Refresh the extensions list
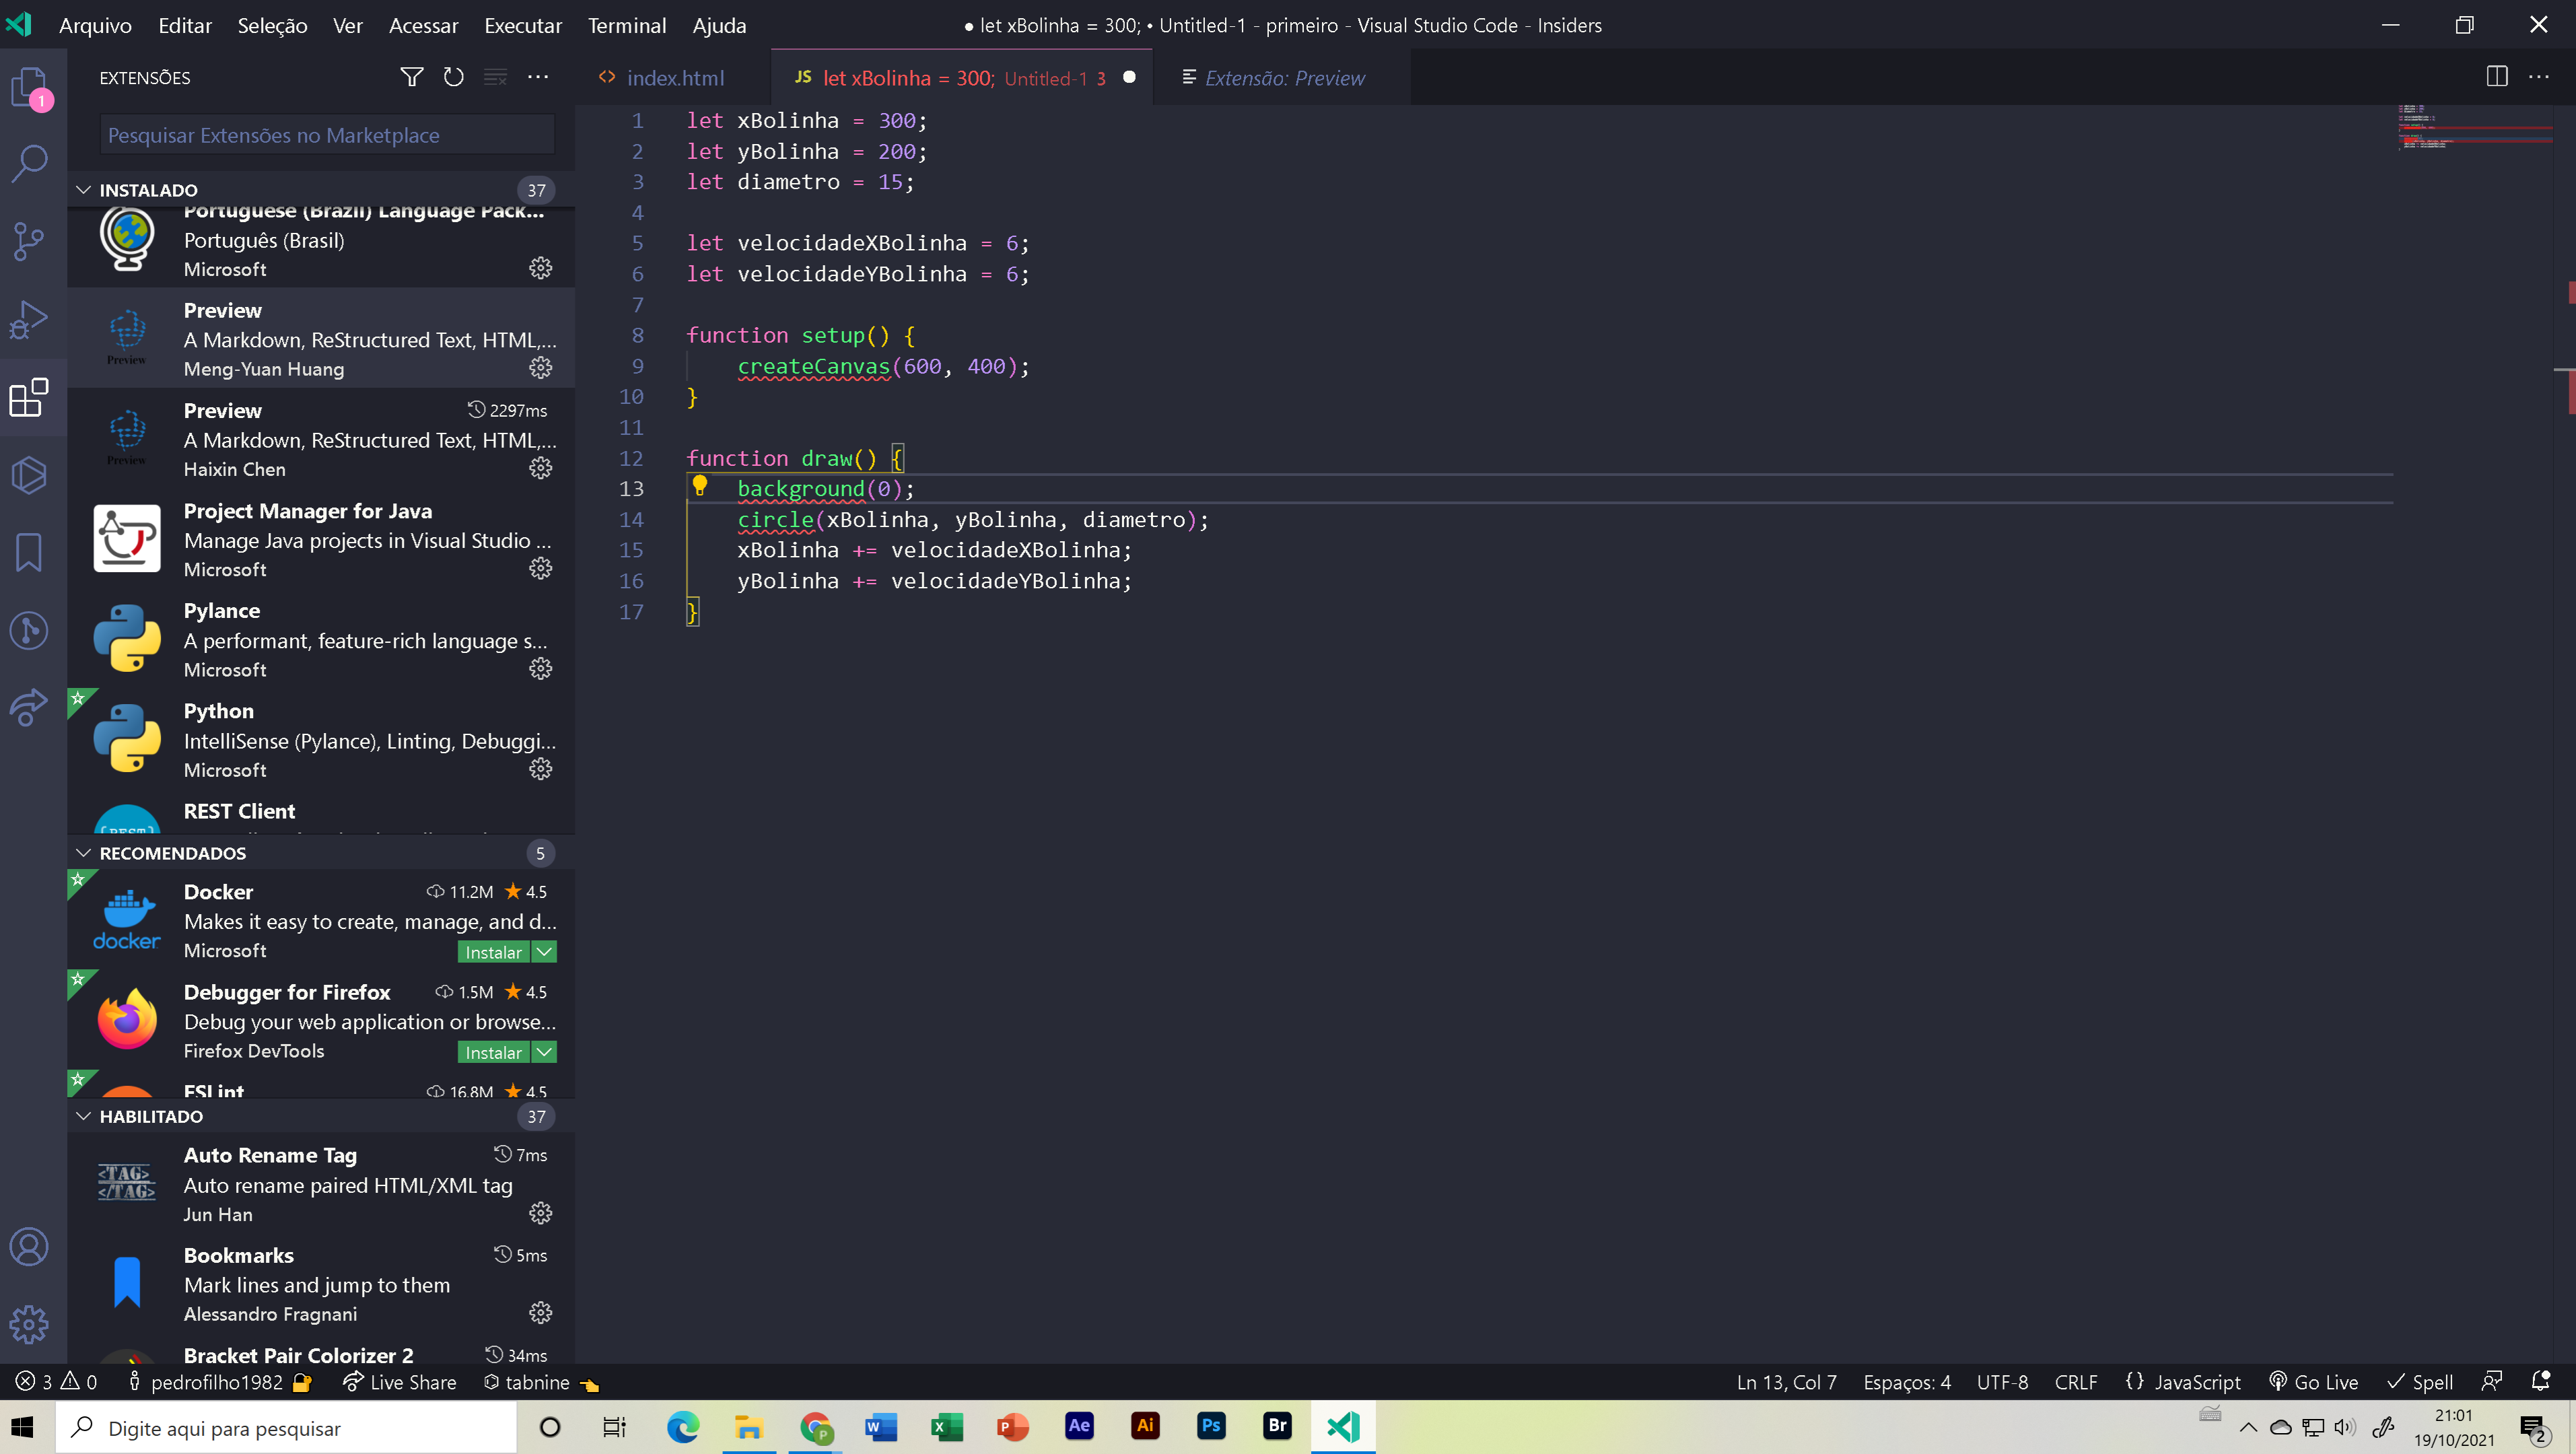 tap(454, 77)
